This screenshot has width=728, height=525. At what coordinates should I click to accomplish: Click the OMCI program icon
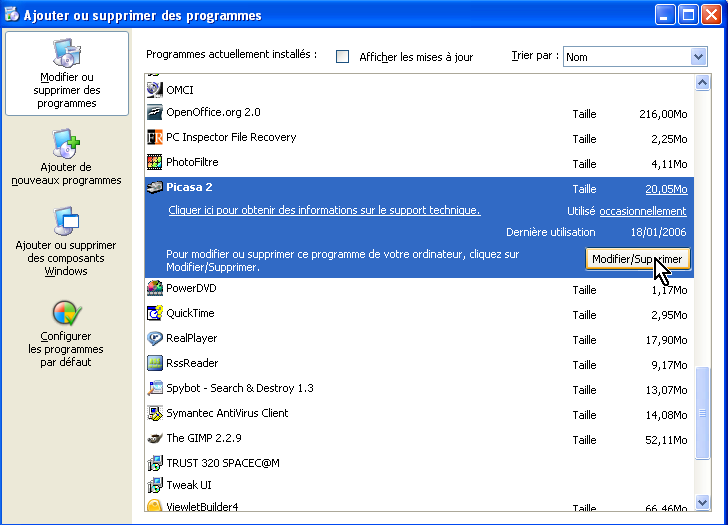[x=155, y=90]
